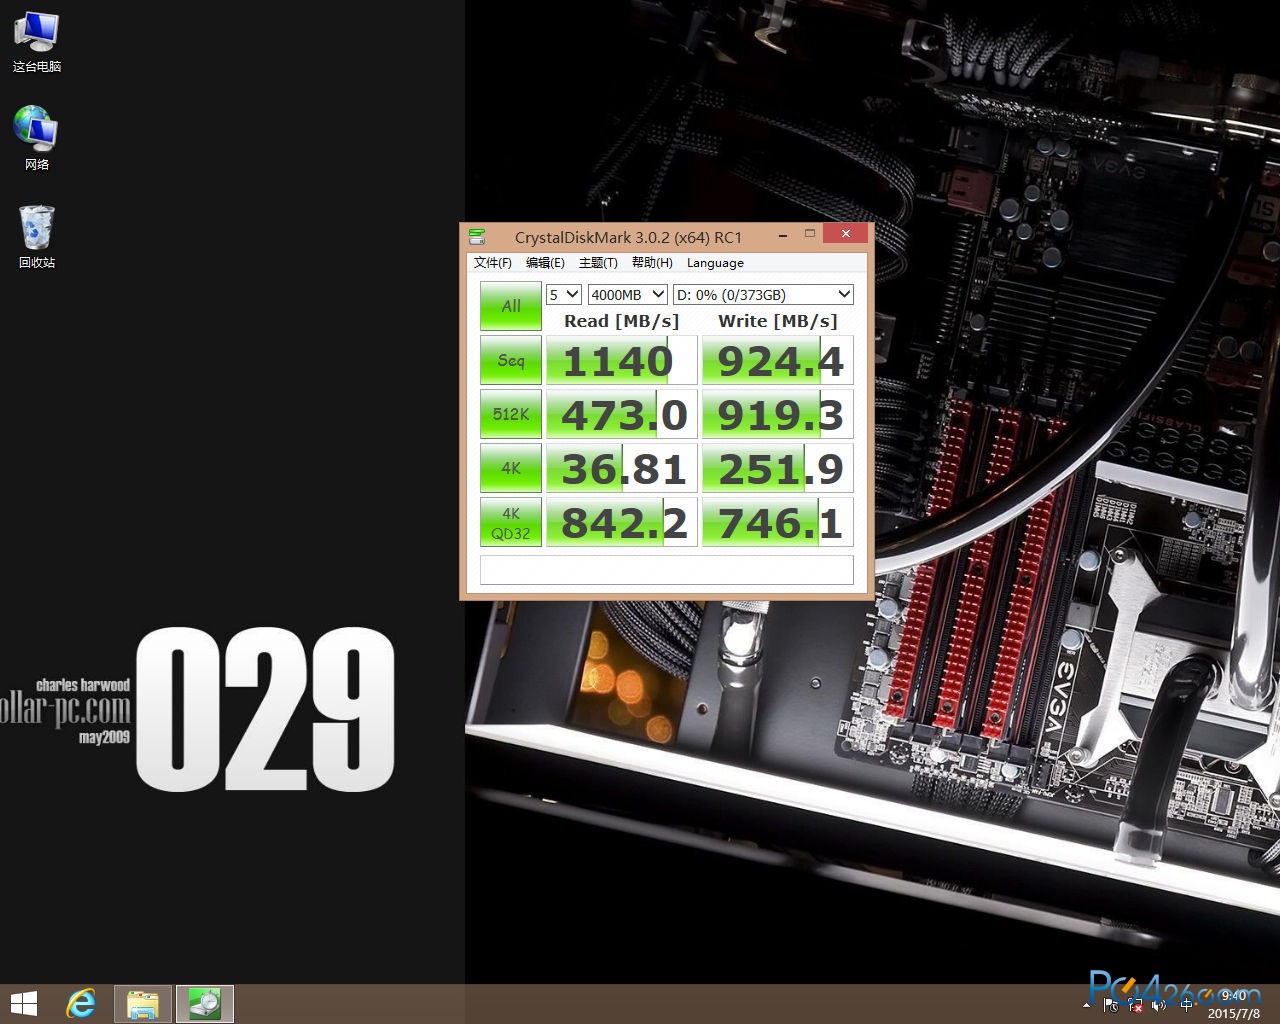Open the 帮助(H) menu
The image size is (1280, 1024).
[x=652, y=263]
